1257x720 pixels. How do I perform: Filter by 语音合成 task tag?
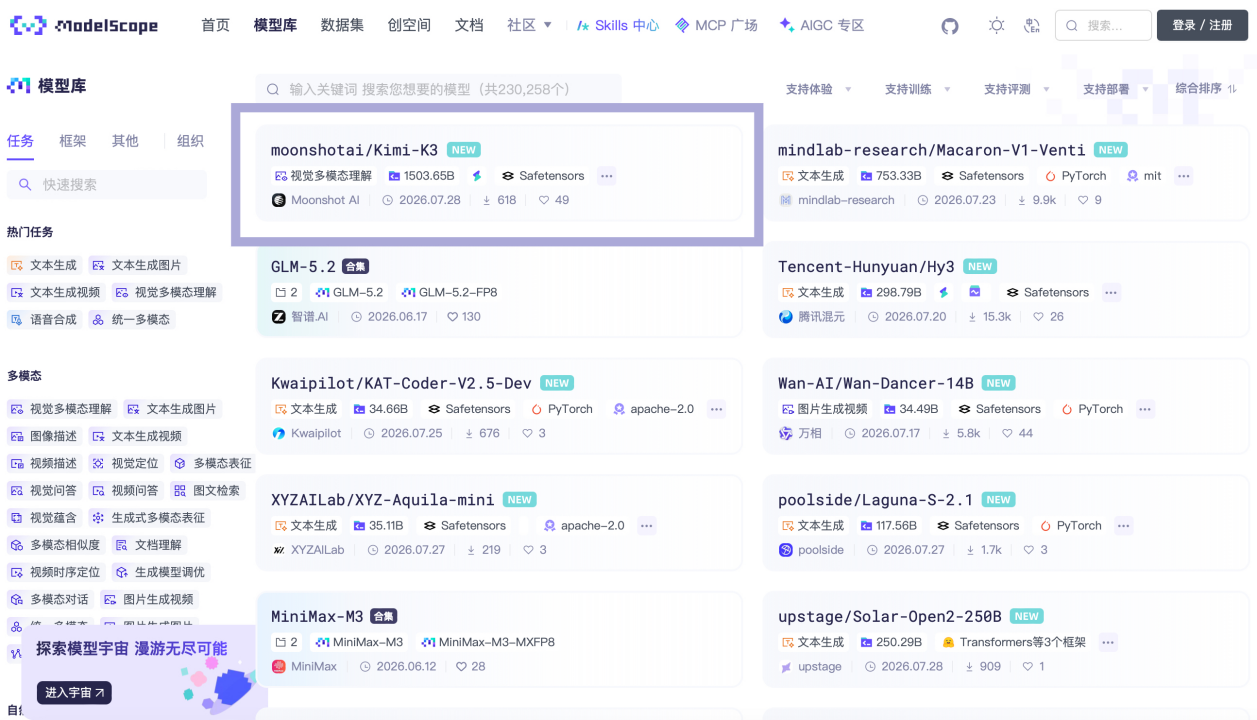pyautogui.click(x=42, y=319)
